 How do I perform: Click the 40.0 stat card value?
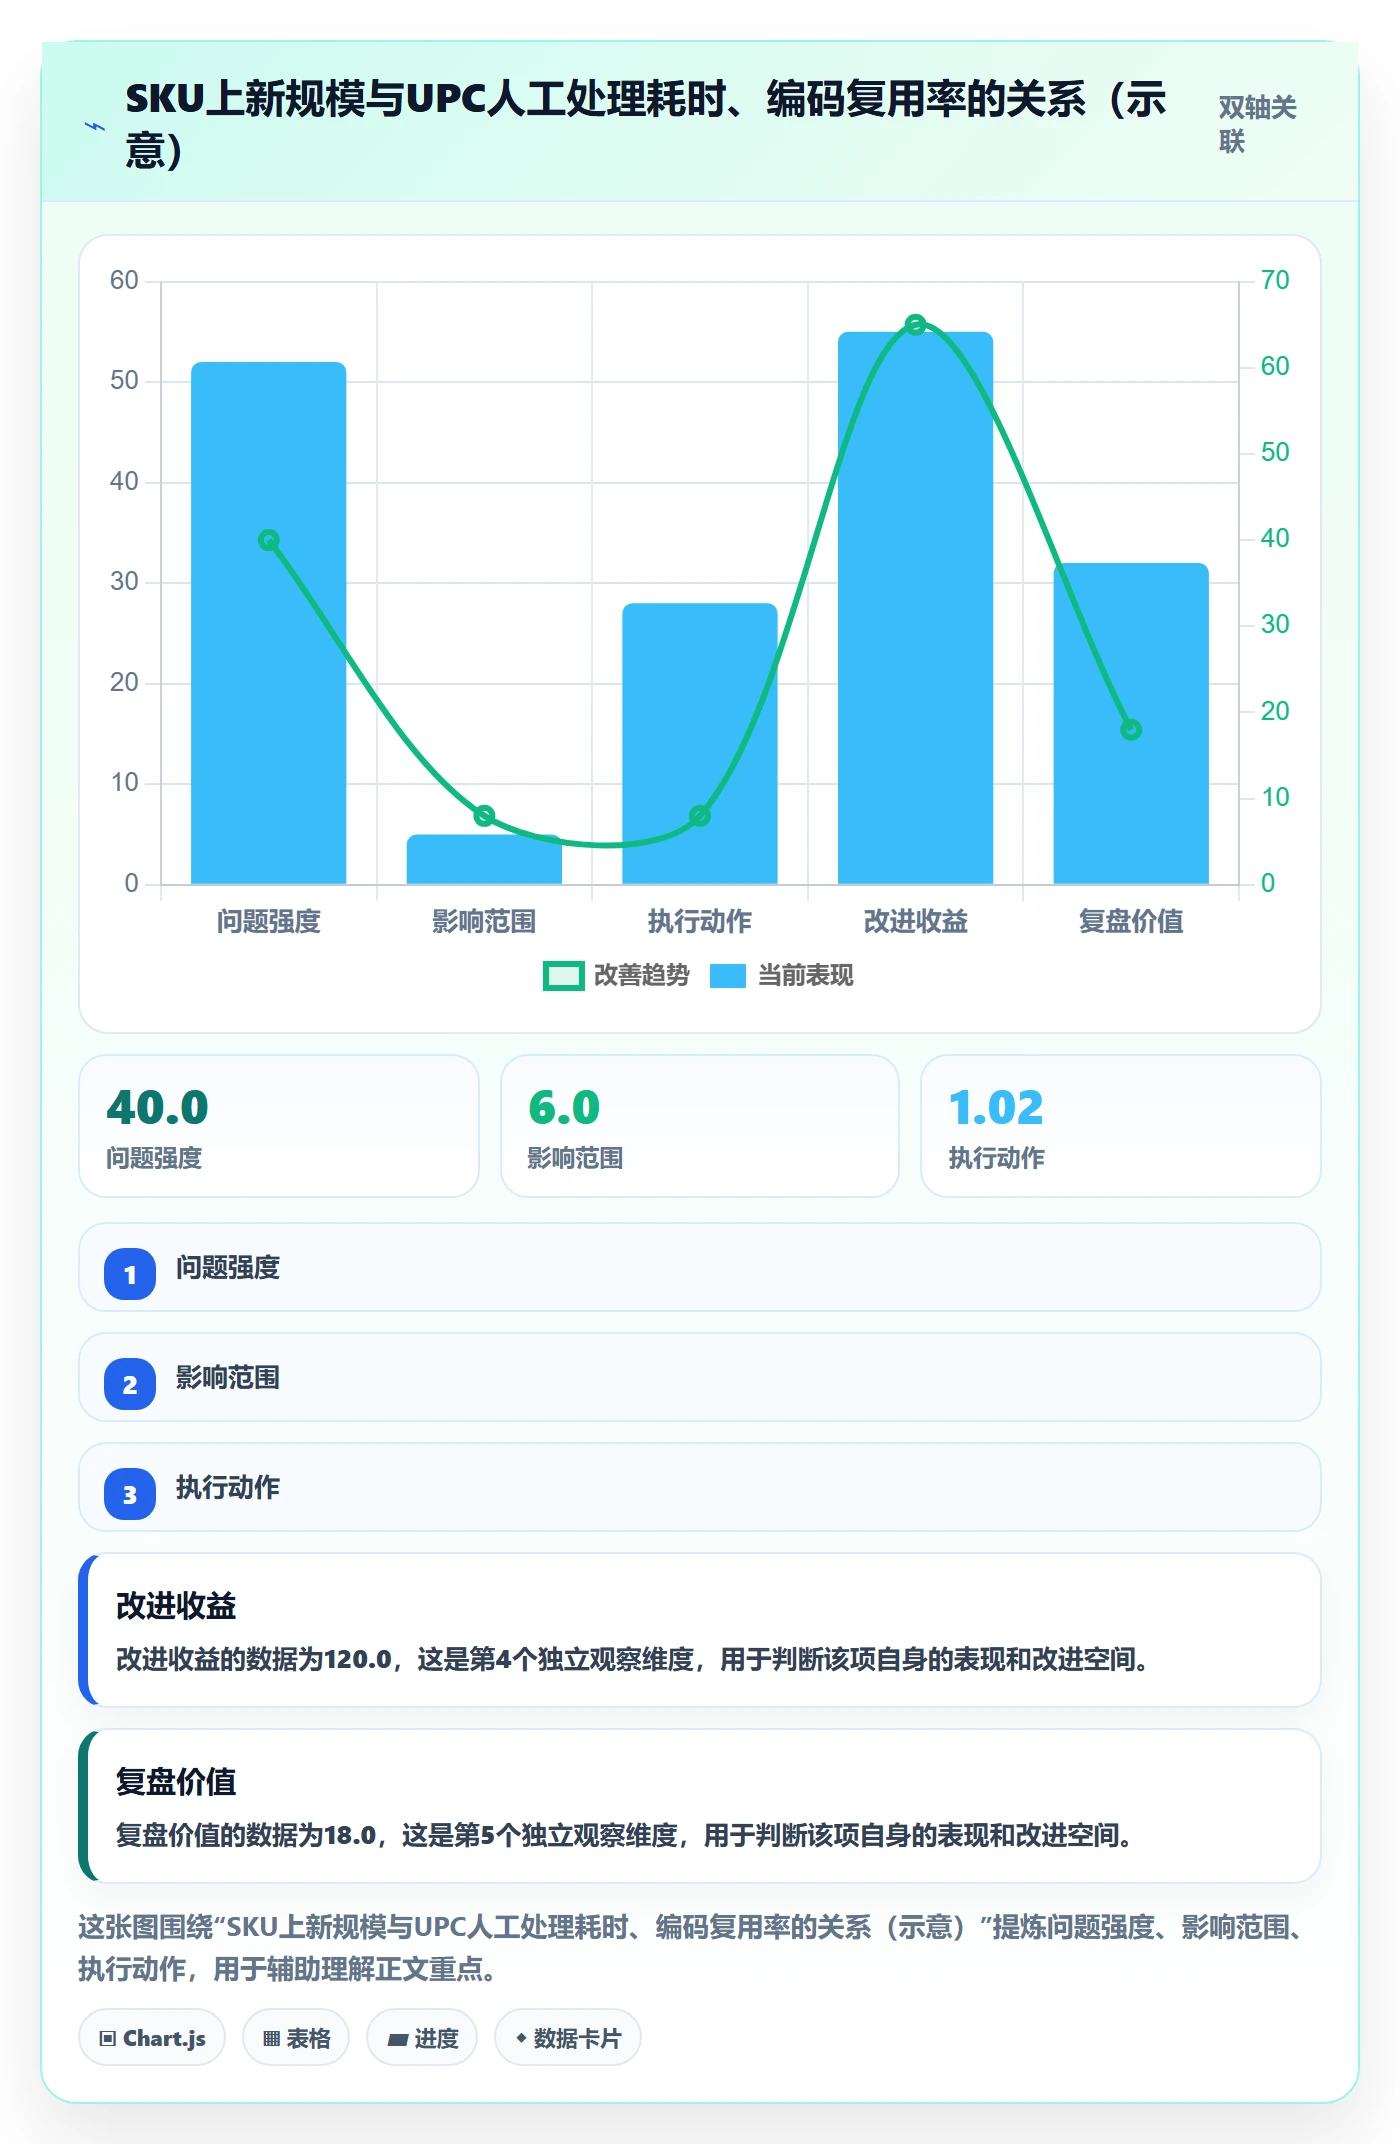157,1107
